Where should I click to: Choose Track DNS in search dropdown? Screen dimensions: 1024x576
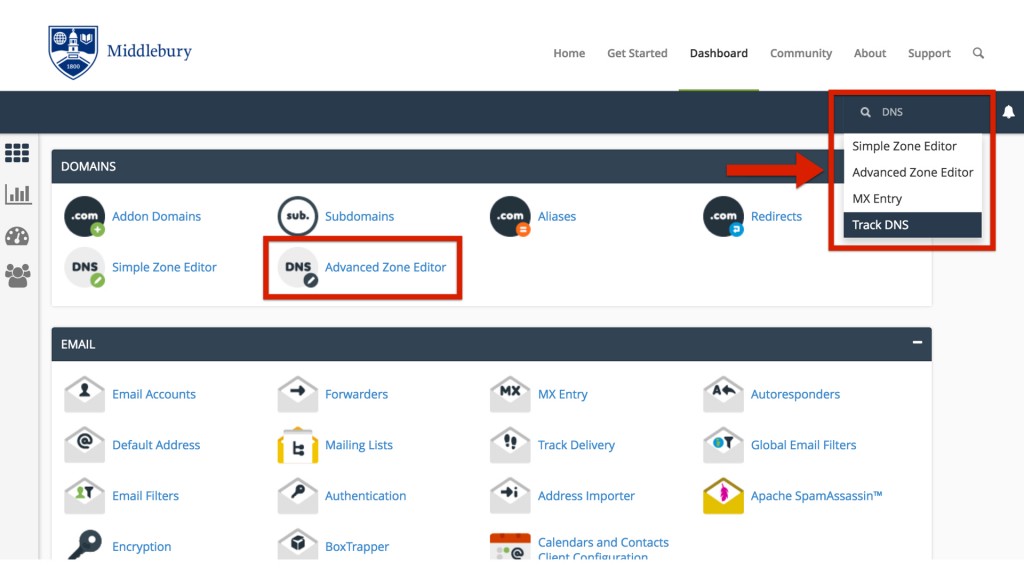[x=880, y=225]
